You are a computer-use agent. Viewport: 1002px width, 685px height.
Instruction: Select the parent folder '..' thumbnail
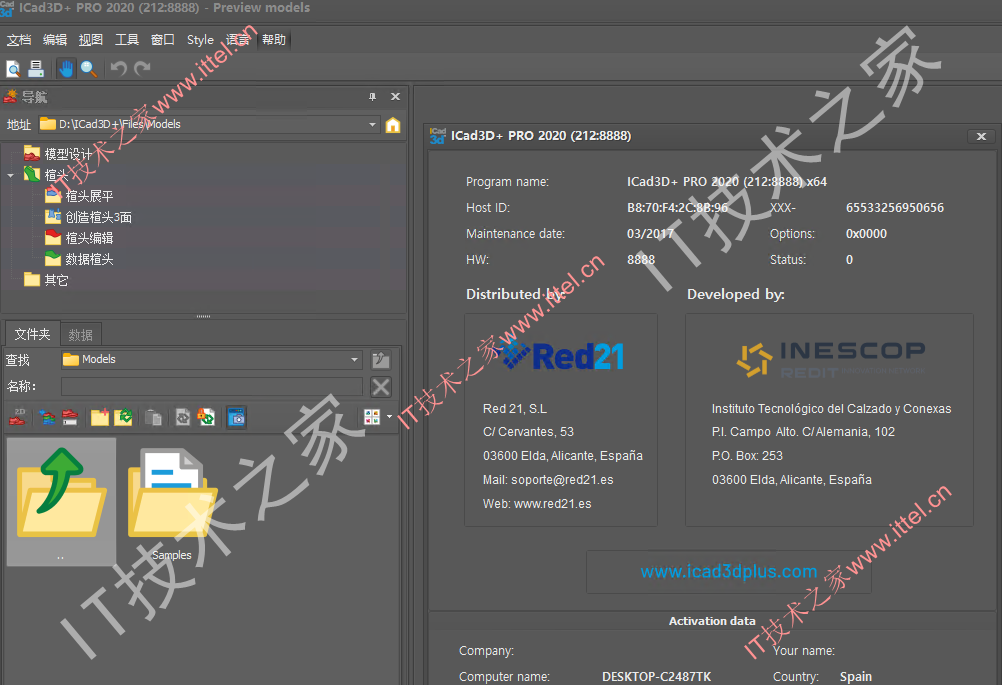61,502
